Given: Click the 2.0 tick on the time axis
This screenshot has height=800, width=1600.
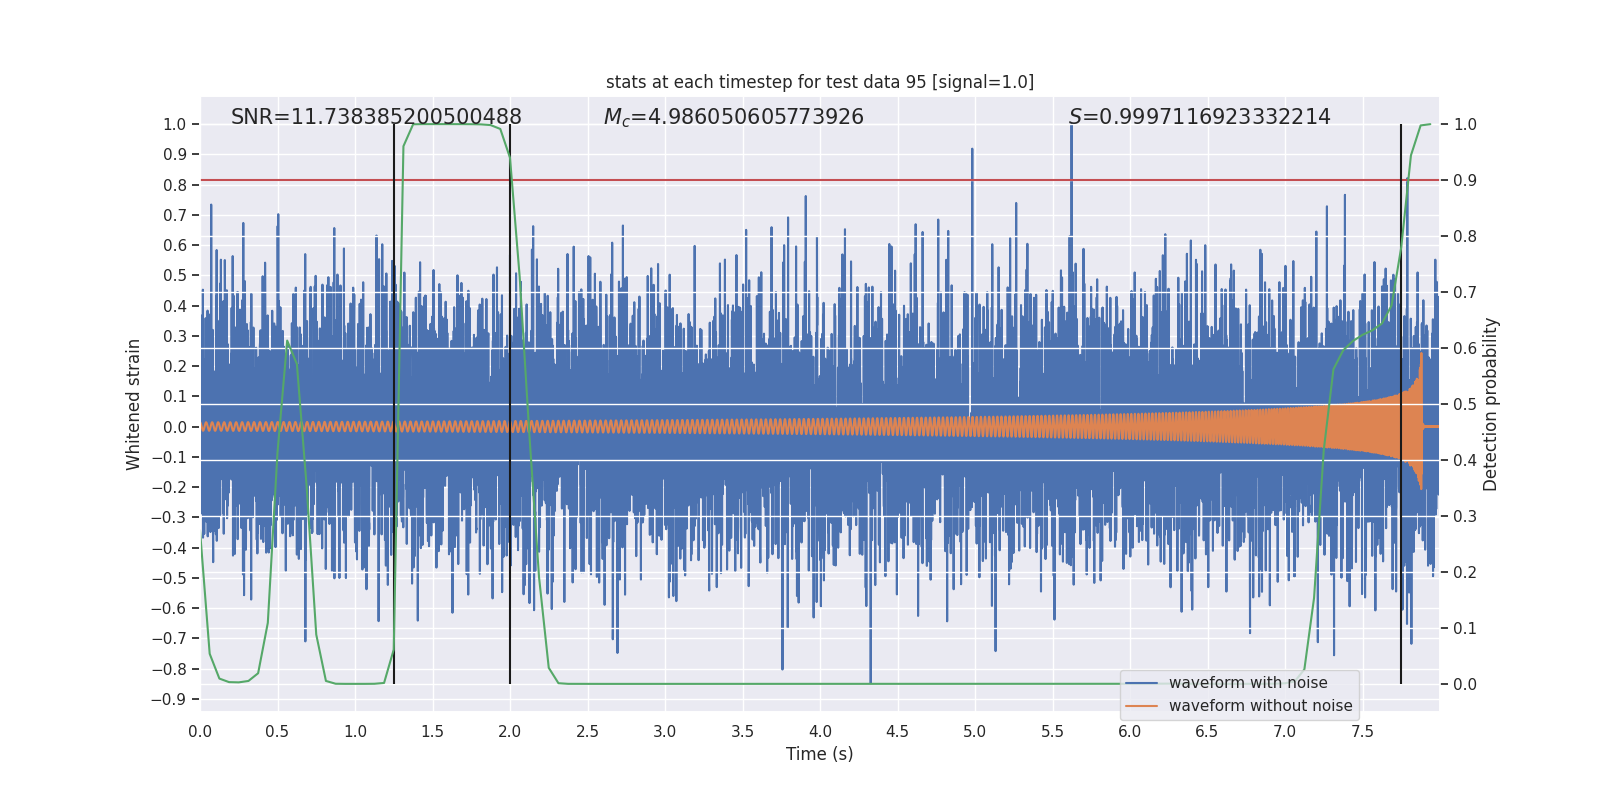Looking at the screenshot, I should click(510, 731).
